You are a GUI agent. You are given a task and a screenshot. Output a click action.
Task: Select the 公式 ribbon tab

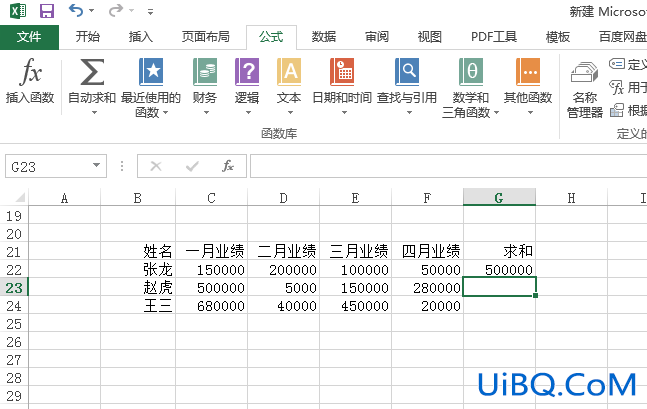[x=271, y=37]
